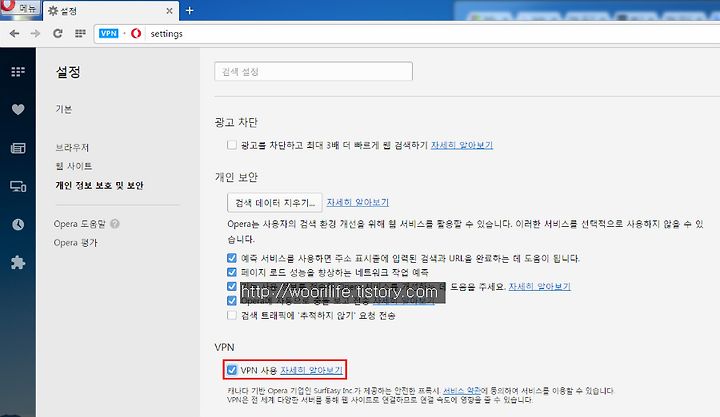Open 자세히 알아보기 link for ad blocking
720x417 pixels.
461,145
